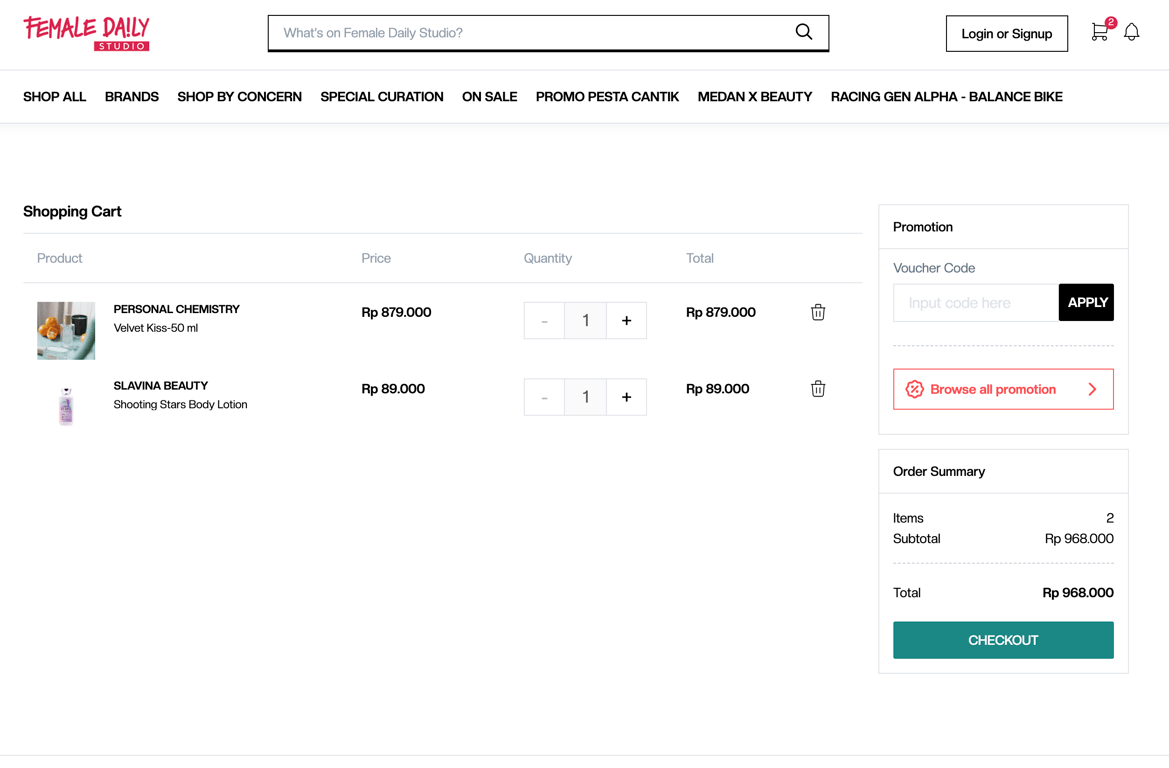Image resolution: width=1169 pixels, height=768 pixels.
Task: Delete Slavina Beauty Body Lotion item
Action: click(x=818, y=389)
